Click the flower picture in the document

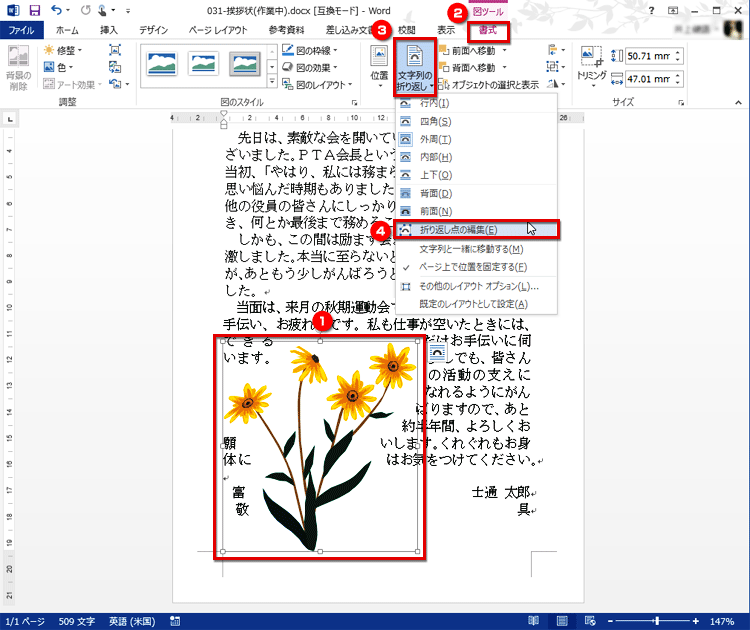coord(320,447)
